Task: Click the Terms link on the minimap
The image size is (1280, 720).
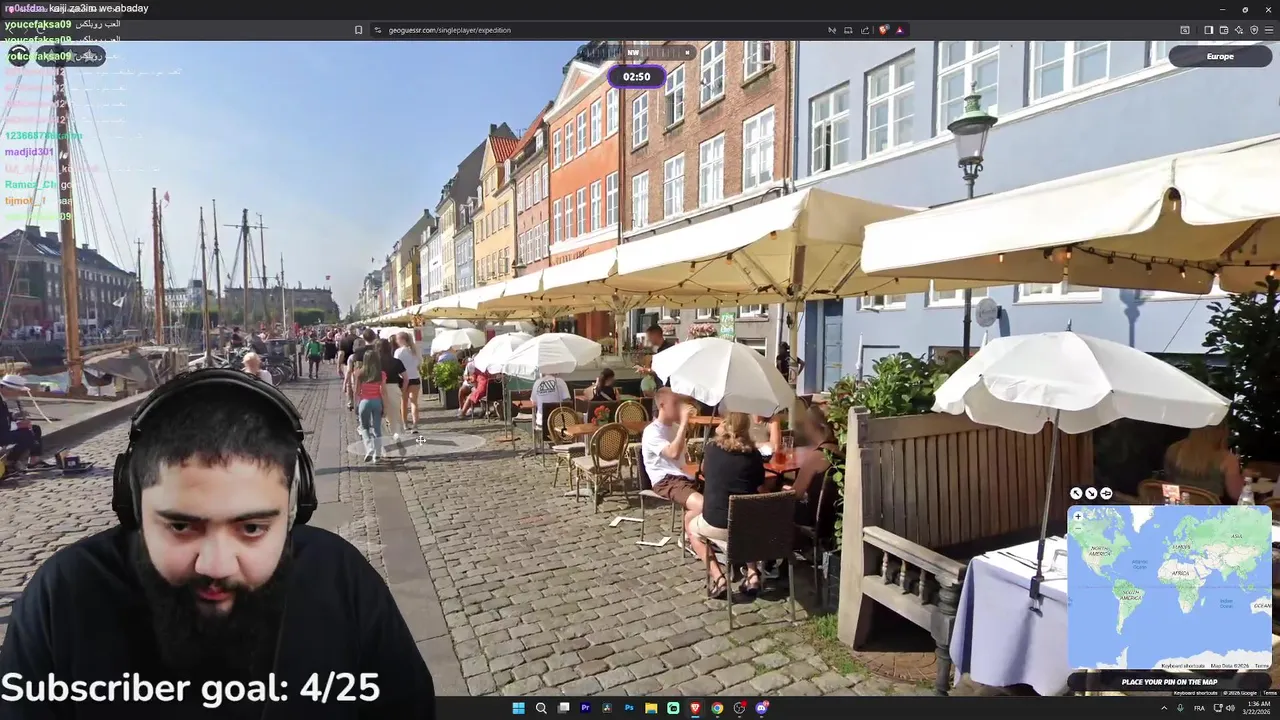Action: (1262, 666)
